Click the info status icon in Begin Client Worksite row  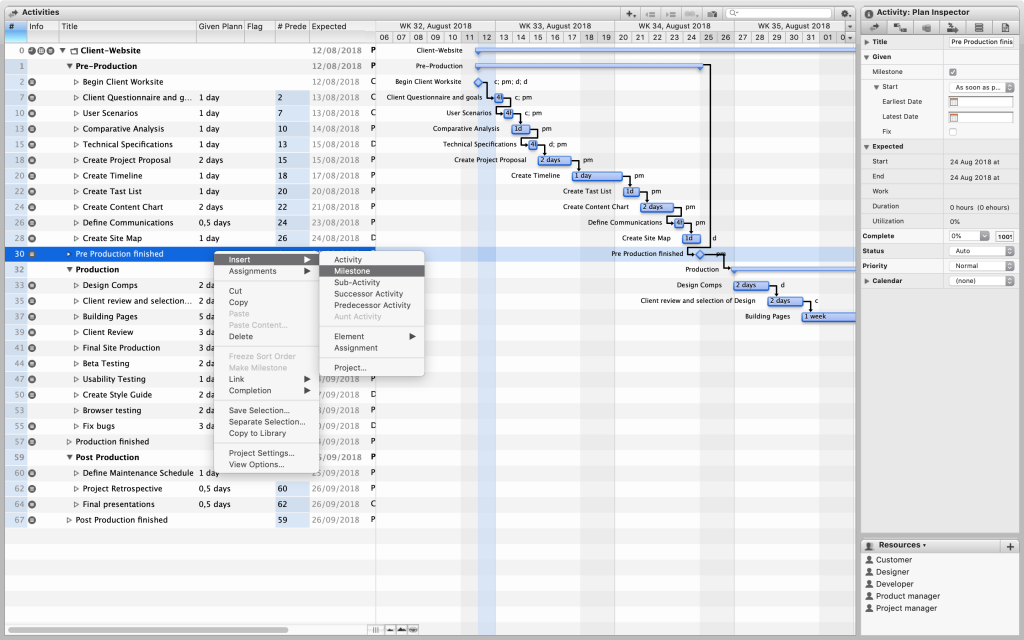pyautogui.click(x=32, y=82)
